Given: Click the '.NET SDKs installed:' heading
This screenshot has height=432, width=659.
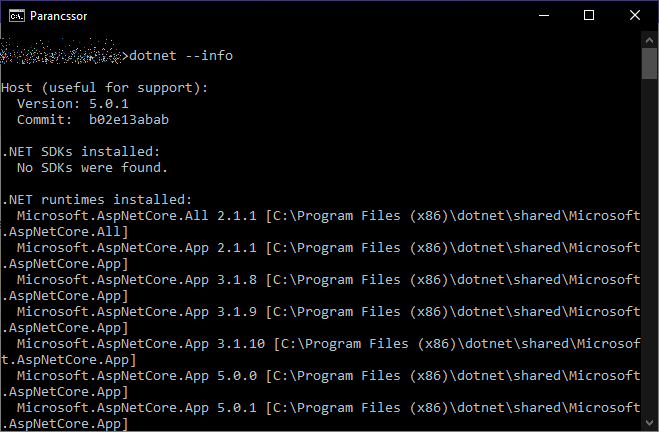Looking at the screenshot, I should 88,152.
